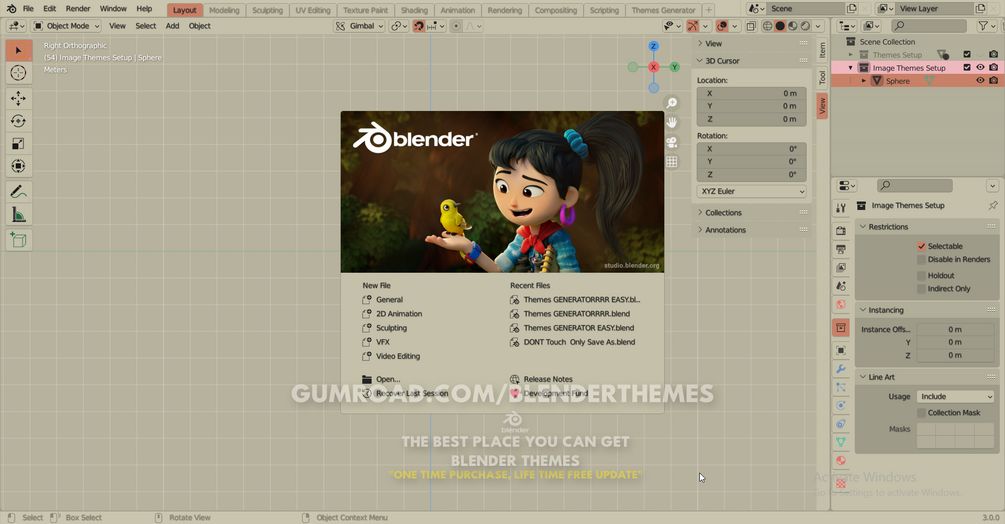The height and width of the screenshot is (524, 1005).
Task: Select the Rotate tool
Action: 19,121
